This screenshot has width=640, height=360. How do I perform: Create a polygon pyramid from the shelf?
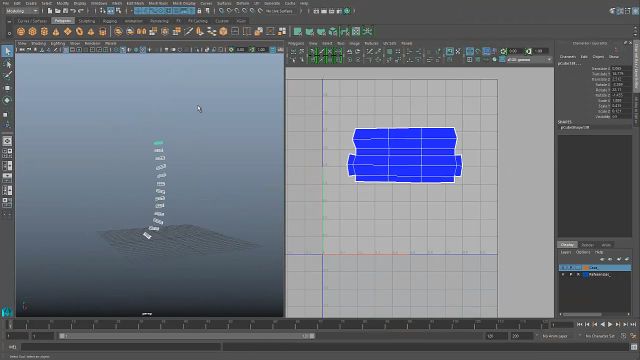(91, 31)
